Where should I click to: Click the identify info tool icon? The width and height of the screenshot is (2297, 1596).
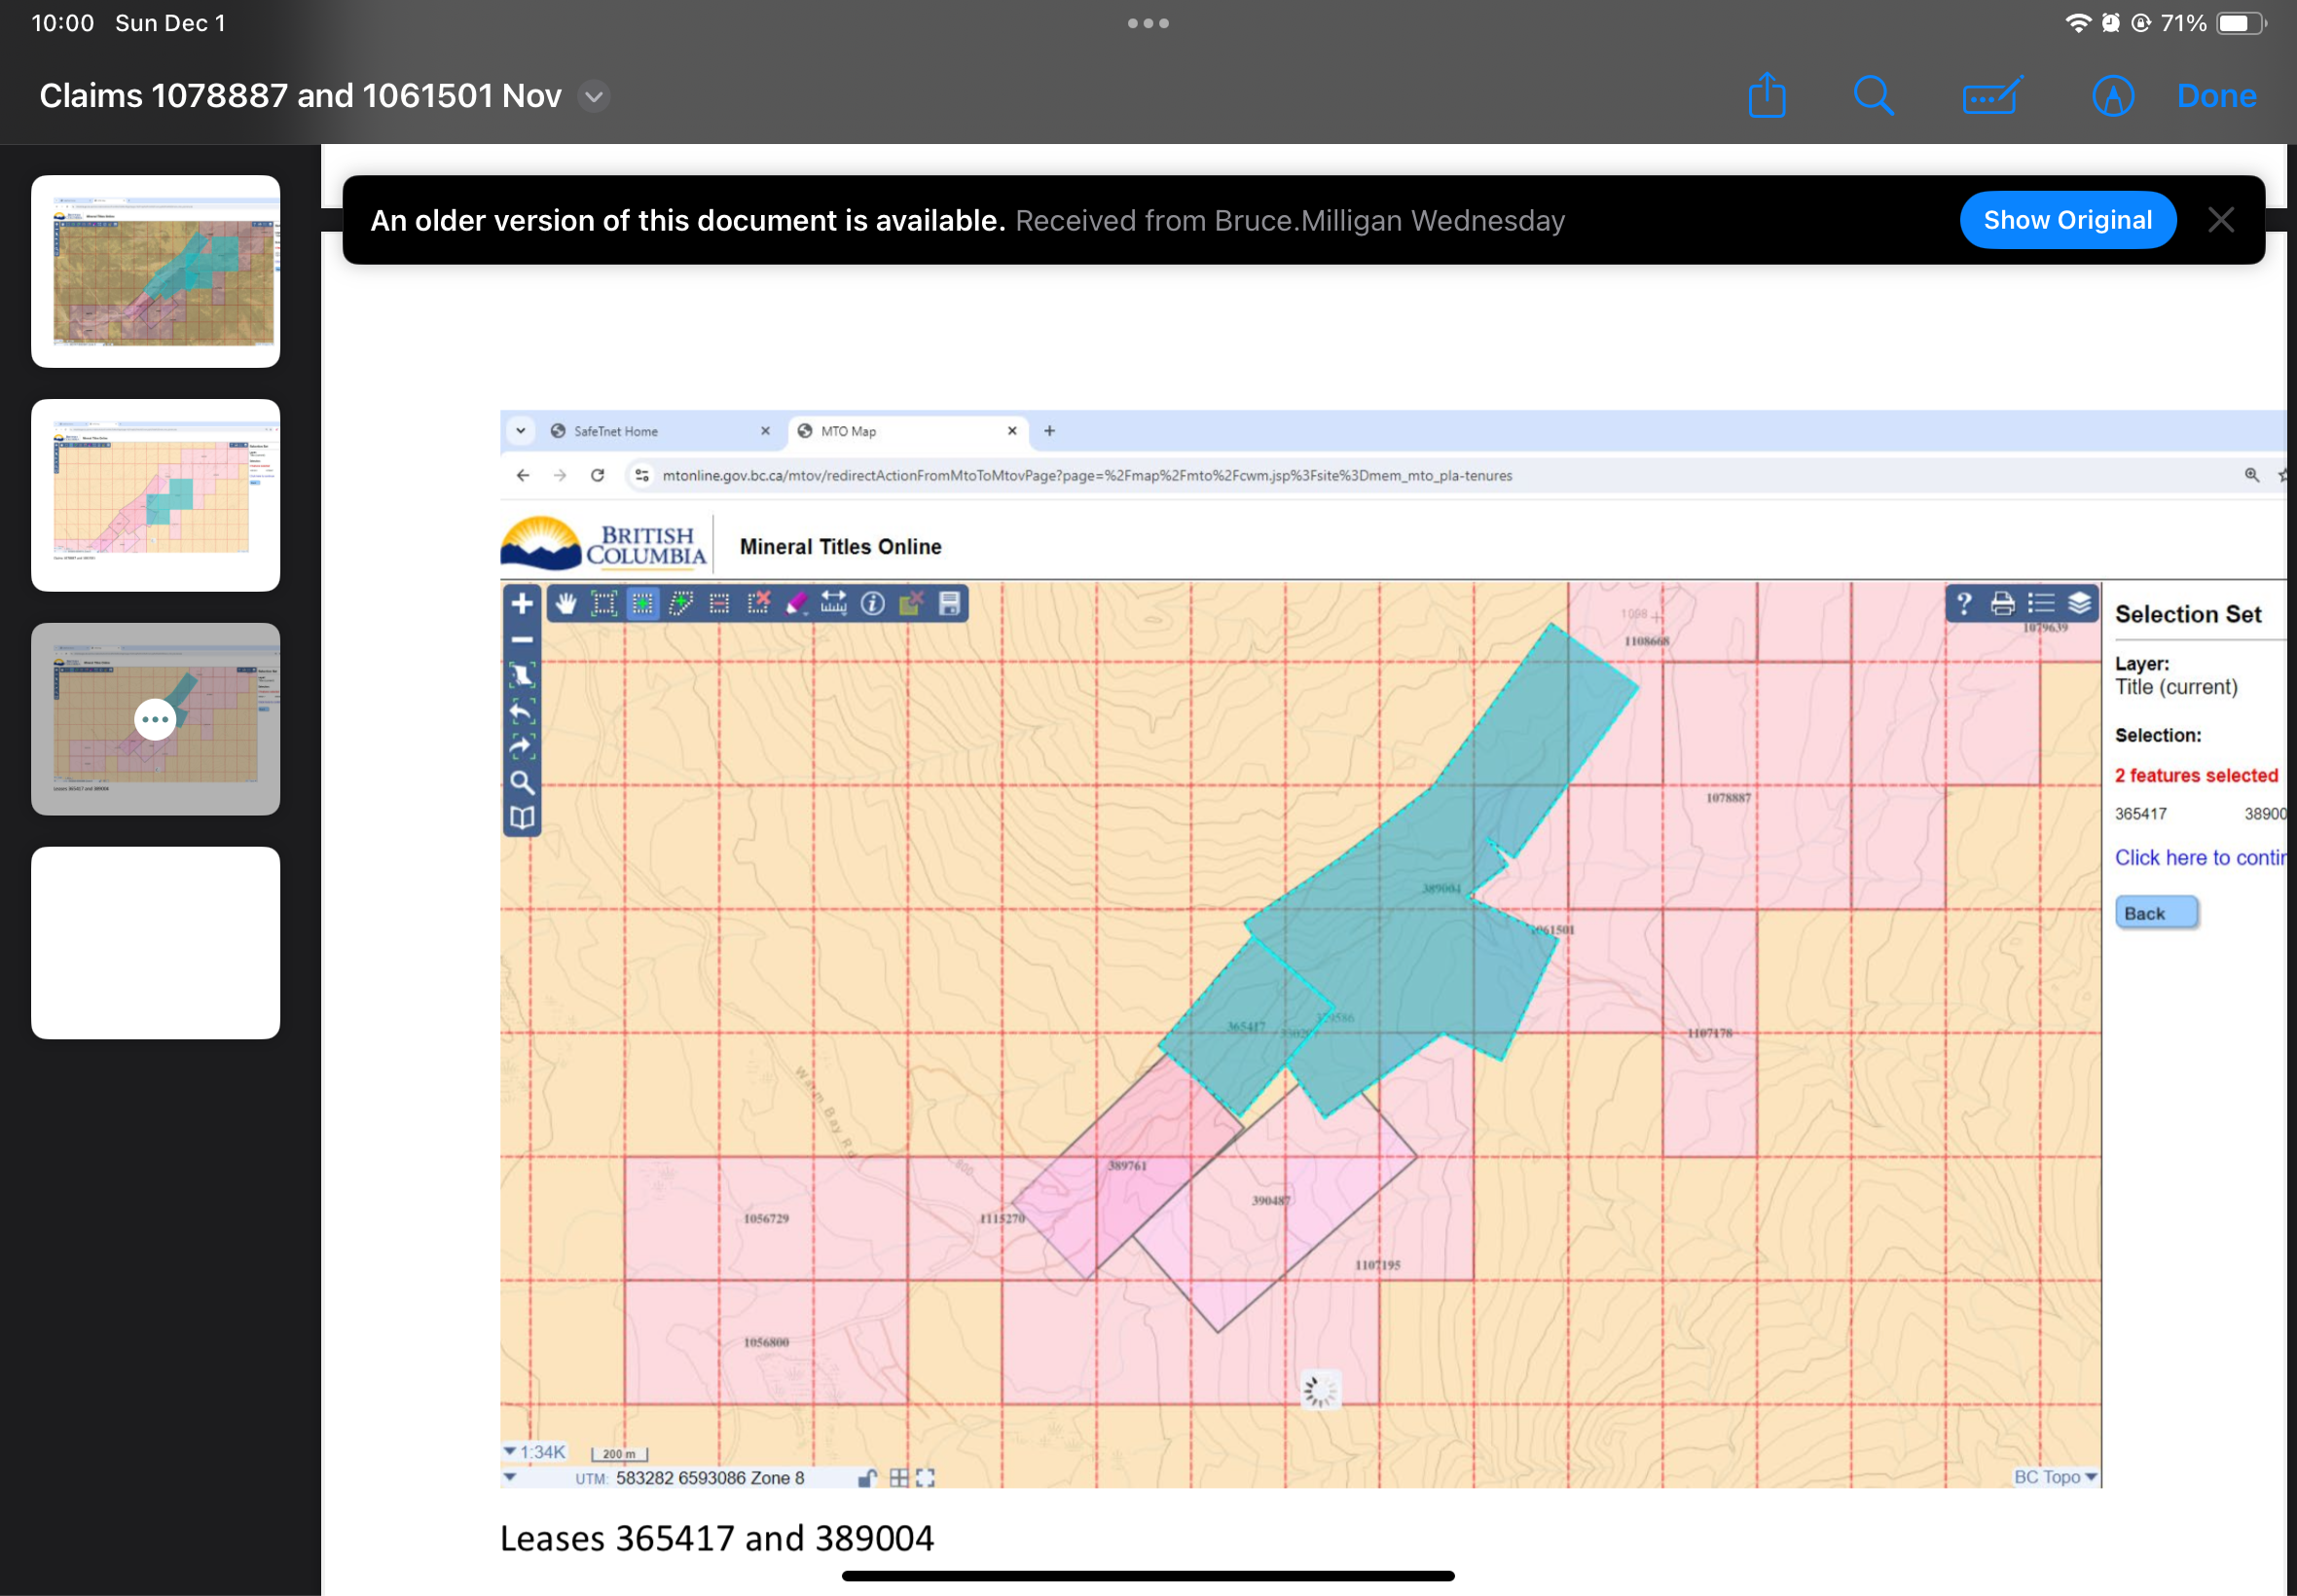point(872,603)
